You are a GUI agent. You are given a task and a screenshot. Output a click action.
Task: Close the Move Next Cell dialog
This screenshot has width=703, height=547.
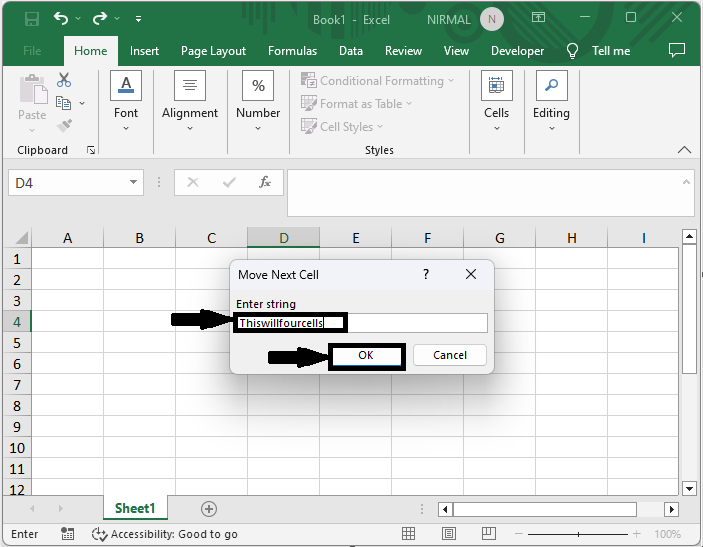(x=471, y=274)
